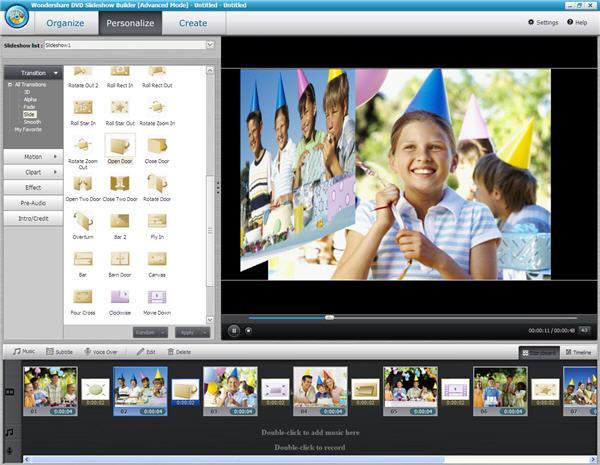Select slide 03 thumbnail in storyboard

click(230, 391)
